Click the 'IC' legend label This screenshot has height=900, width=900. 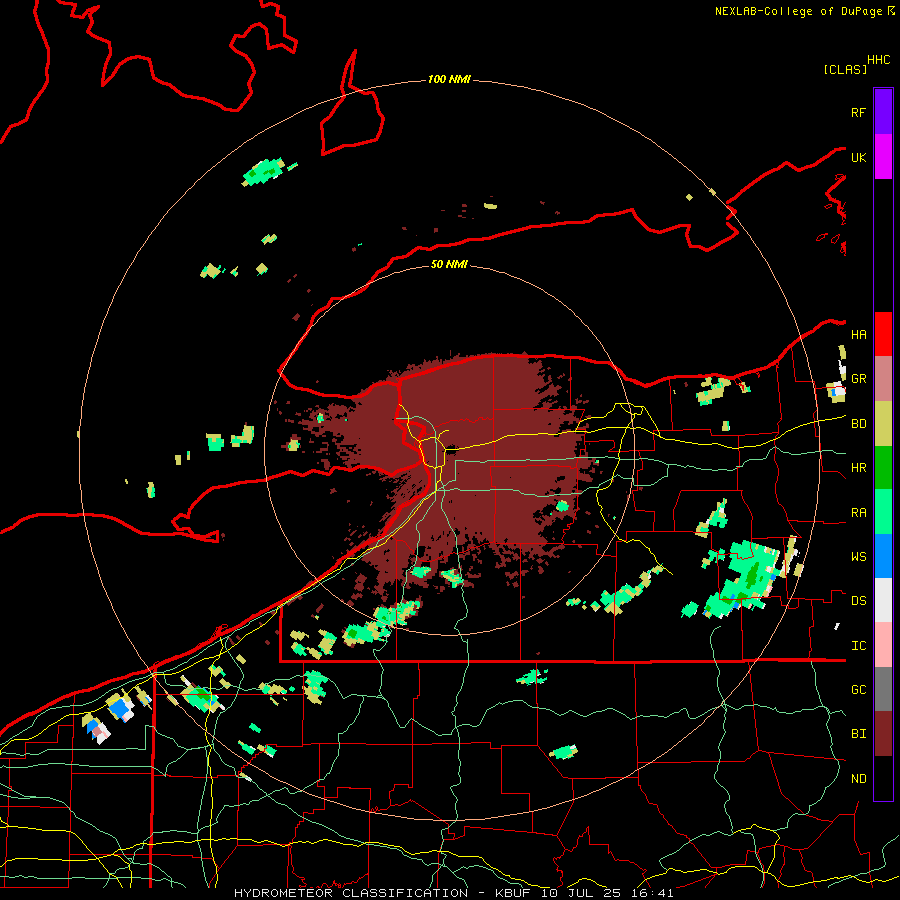click(858, 646)
